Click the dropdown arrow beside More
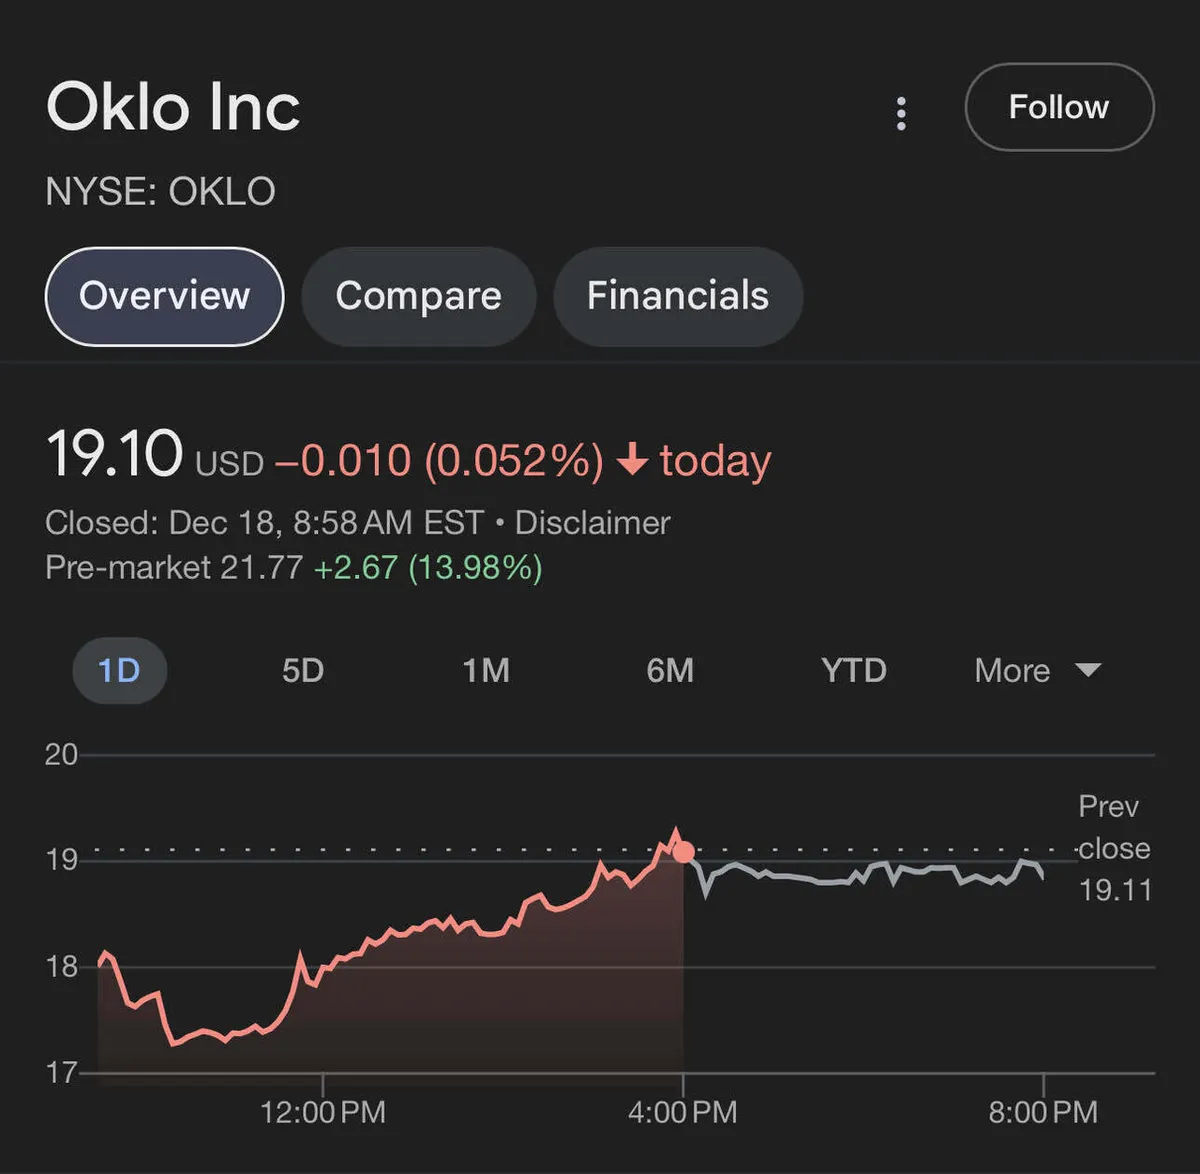The width and height of the screenshot is (1200, 1174). [x=1088, y=669]
